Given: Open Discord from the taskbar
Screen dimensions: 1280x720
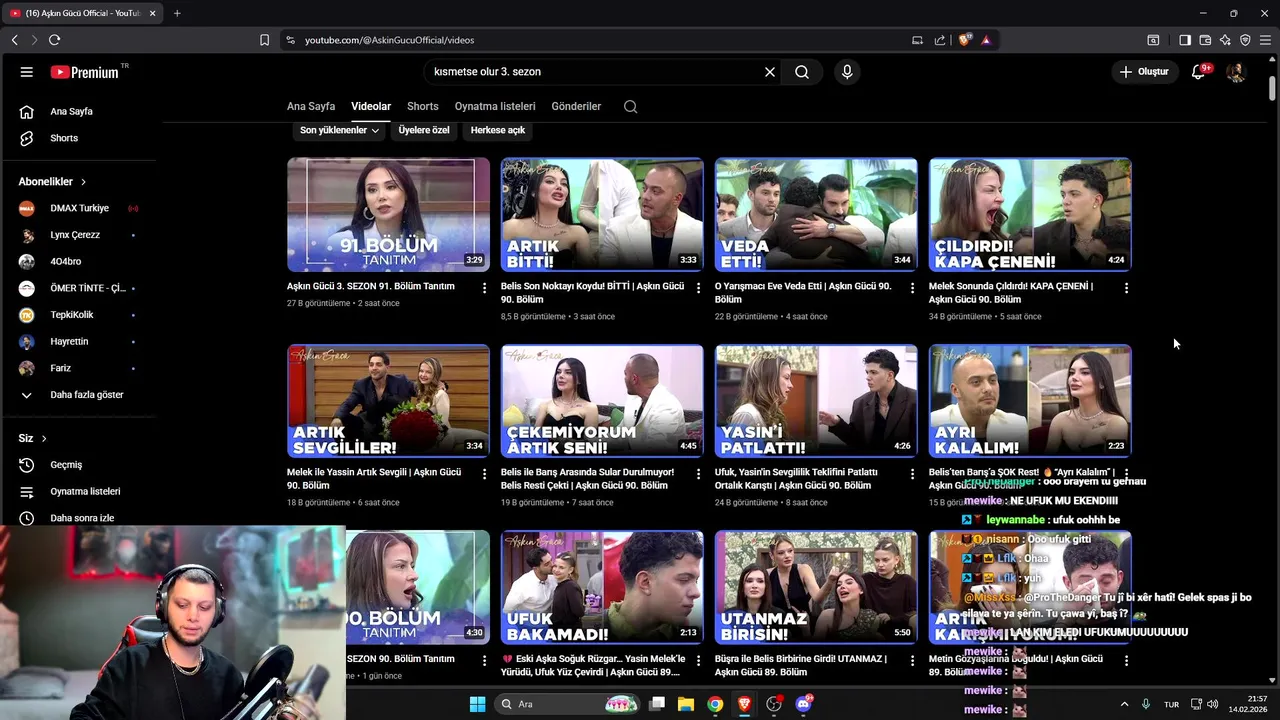Looking at the screenshot, I should coord(803,704).
